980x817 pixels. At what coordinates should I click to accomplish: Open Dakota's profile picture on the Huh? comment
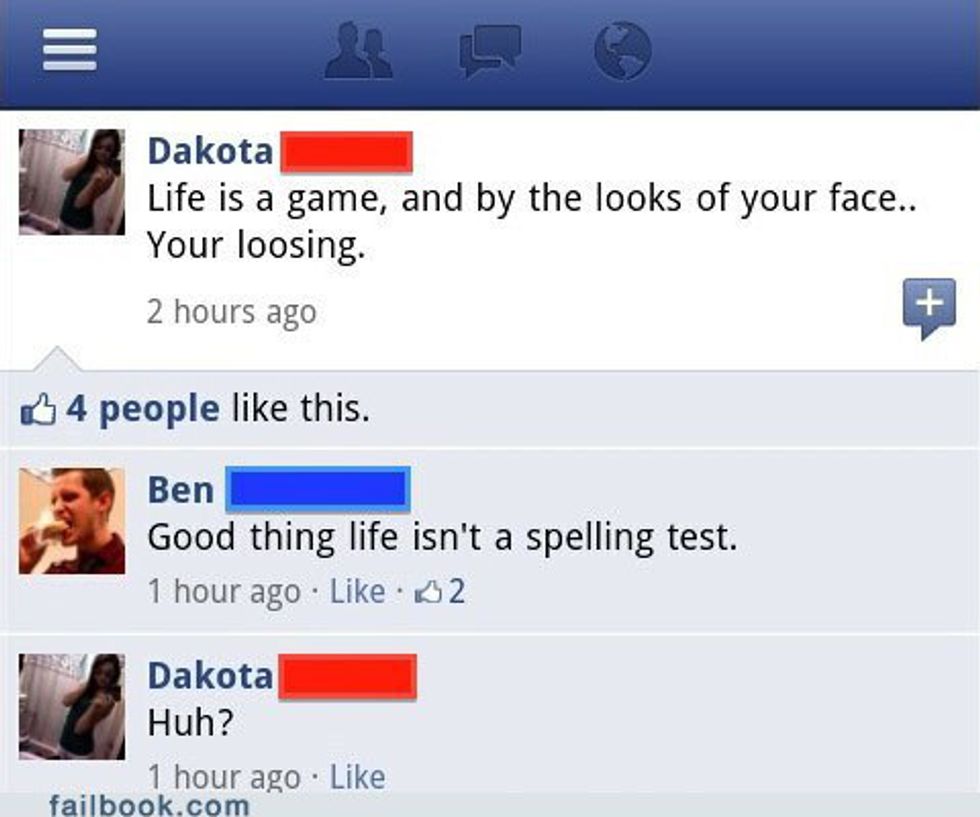[72, 706]
